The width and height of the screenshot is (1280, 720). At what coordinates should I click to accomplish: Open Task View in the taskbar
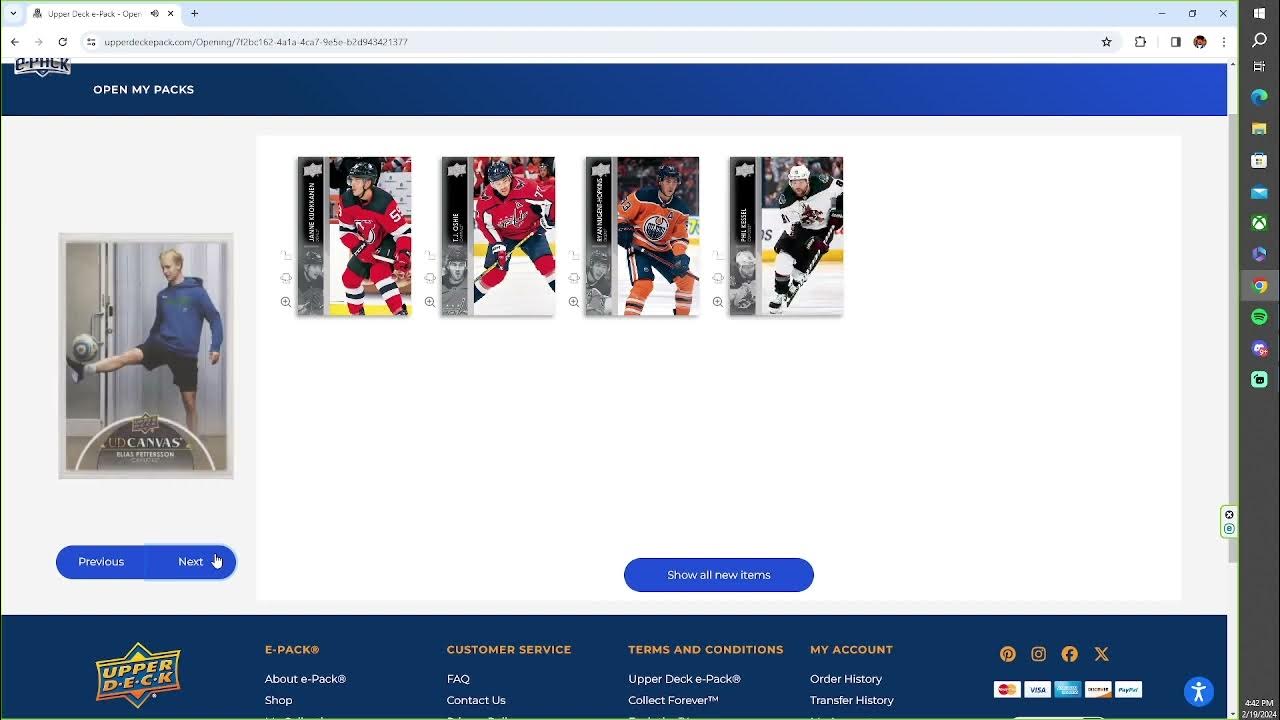pos(1259,66)
